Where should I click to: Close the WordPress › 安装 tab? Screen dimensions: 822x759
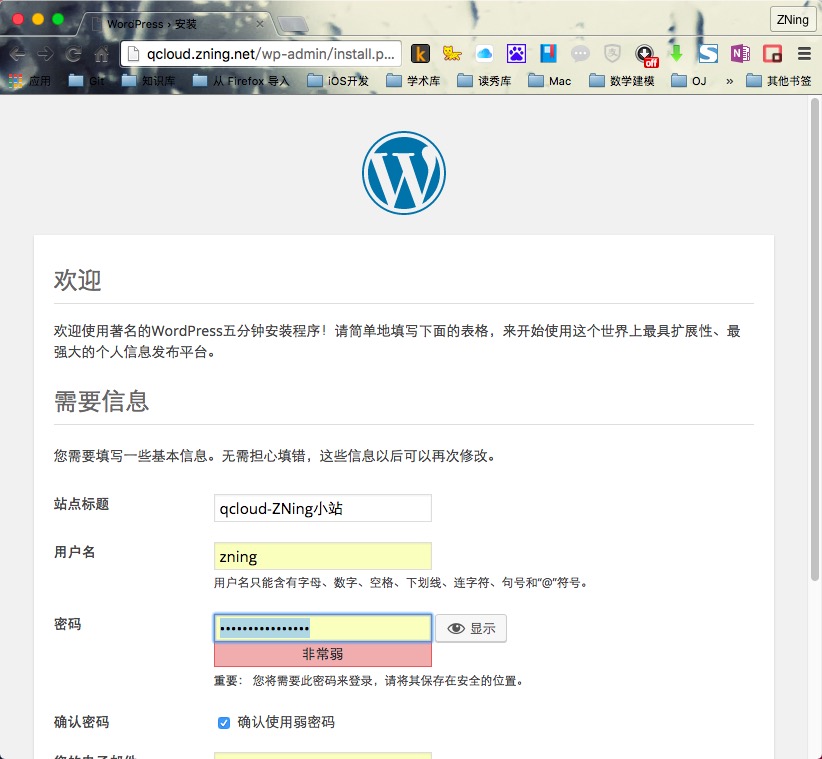pyautogui.click(x=259, y=24)
